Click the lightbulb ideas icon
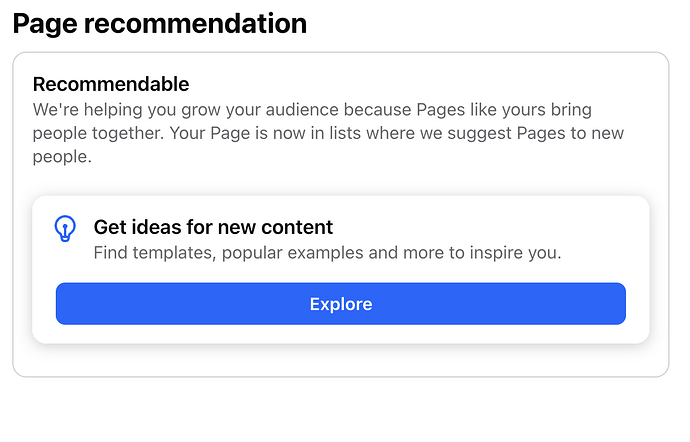 [x=65, y=228]
